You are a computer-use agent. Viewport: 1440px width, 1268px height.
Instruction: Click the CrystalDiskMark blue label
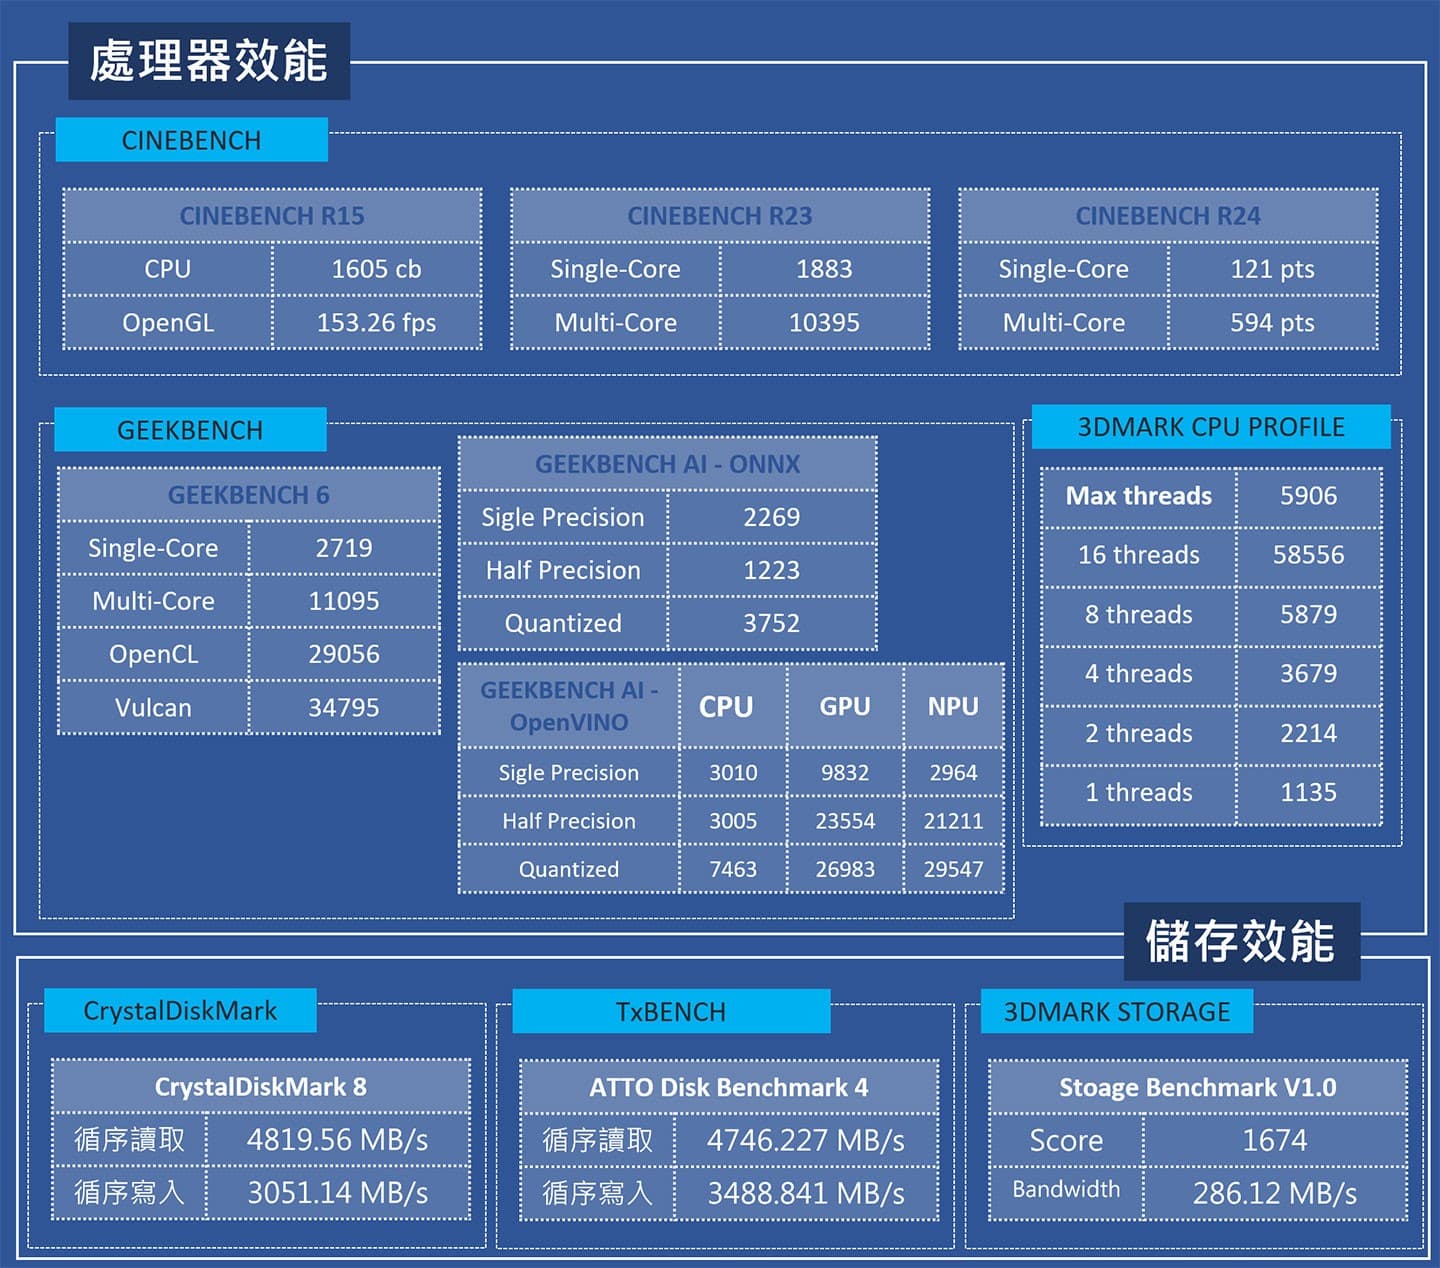180,1011
